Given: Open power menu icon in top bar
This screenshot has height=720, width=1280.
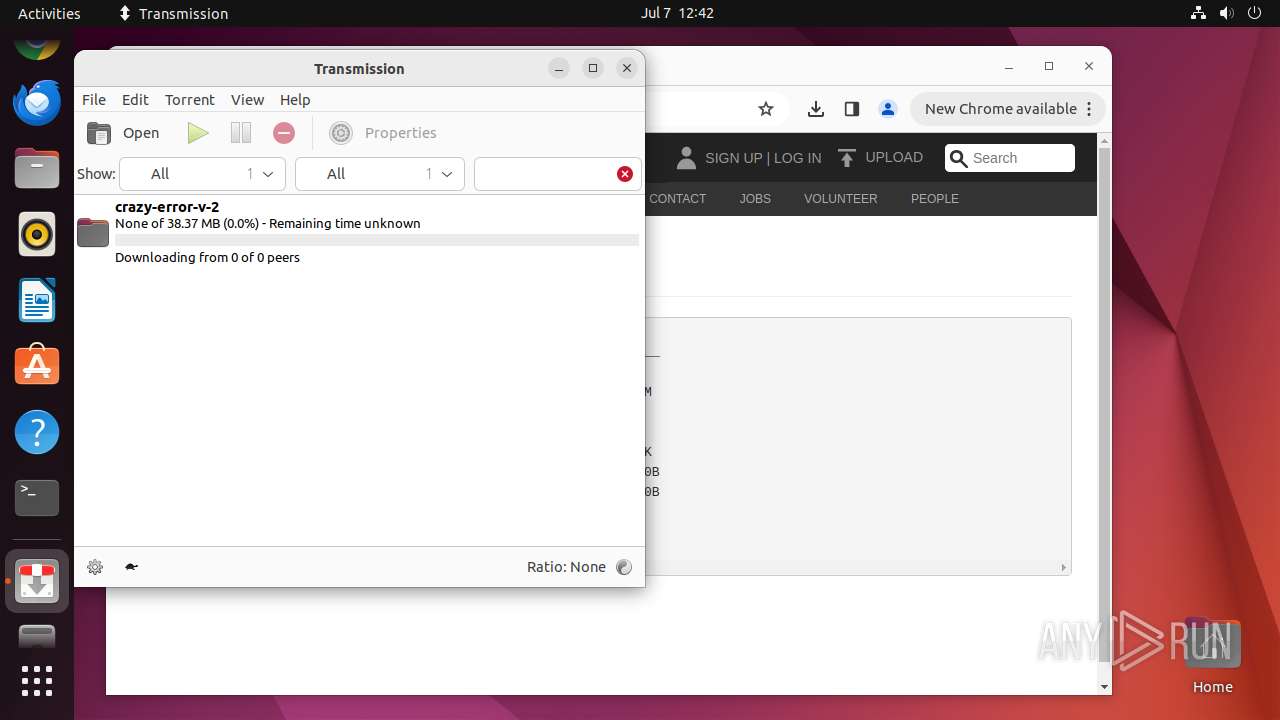Looking at the screenshot, I should [1254, 13].
